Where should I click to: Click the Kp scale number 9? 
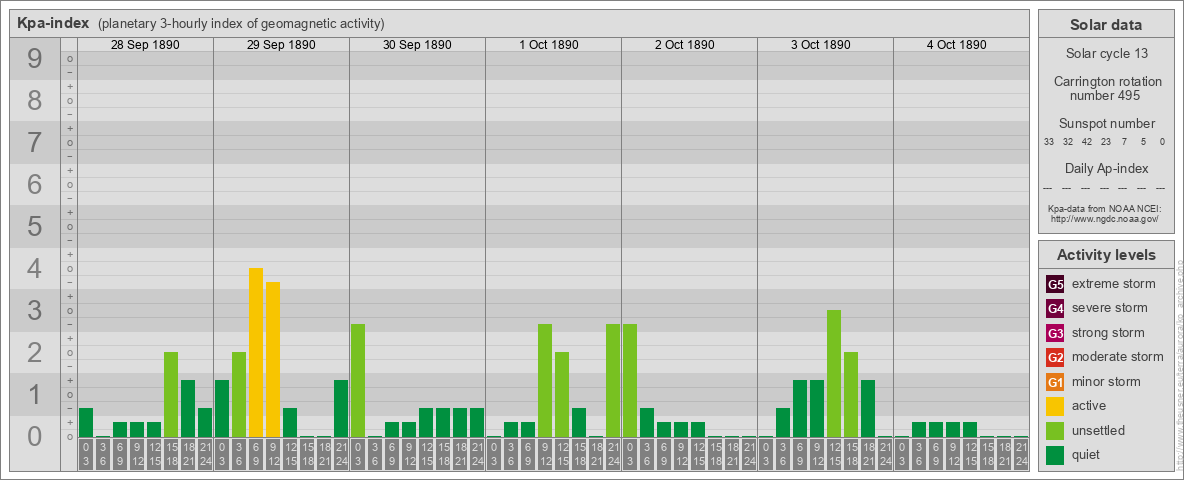(35, 59)
